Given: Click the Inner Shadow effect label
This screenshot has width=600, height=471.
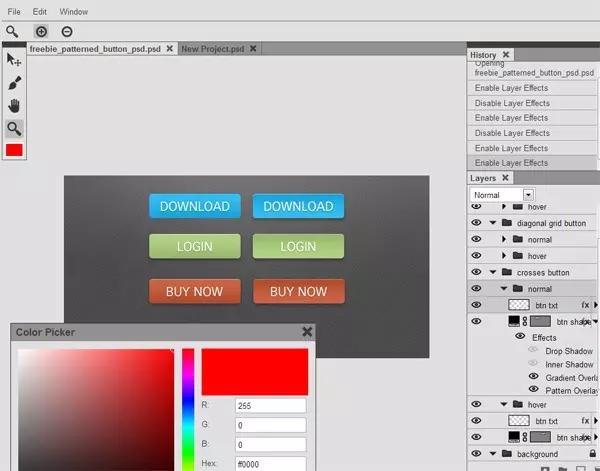Looking at the screenshot, I should (x=569, y=365).
